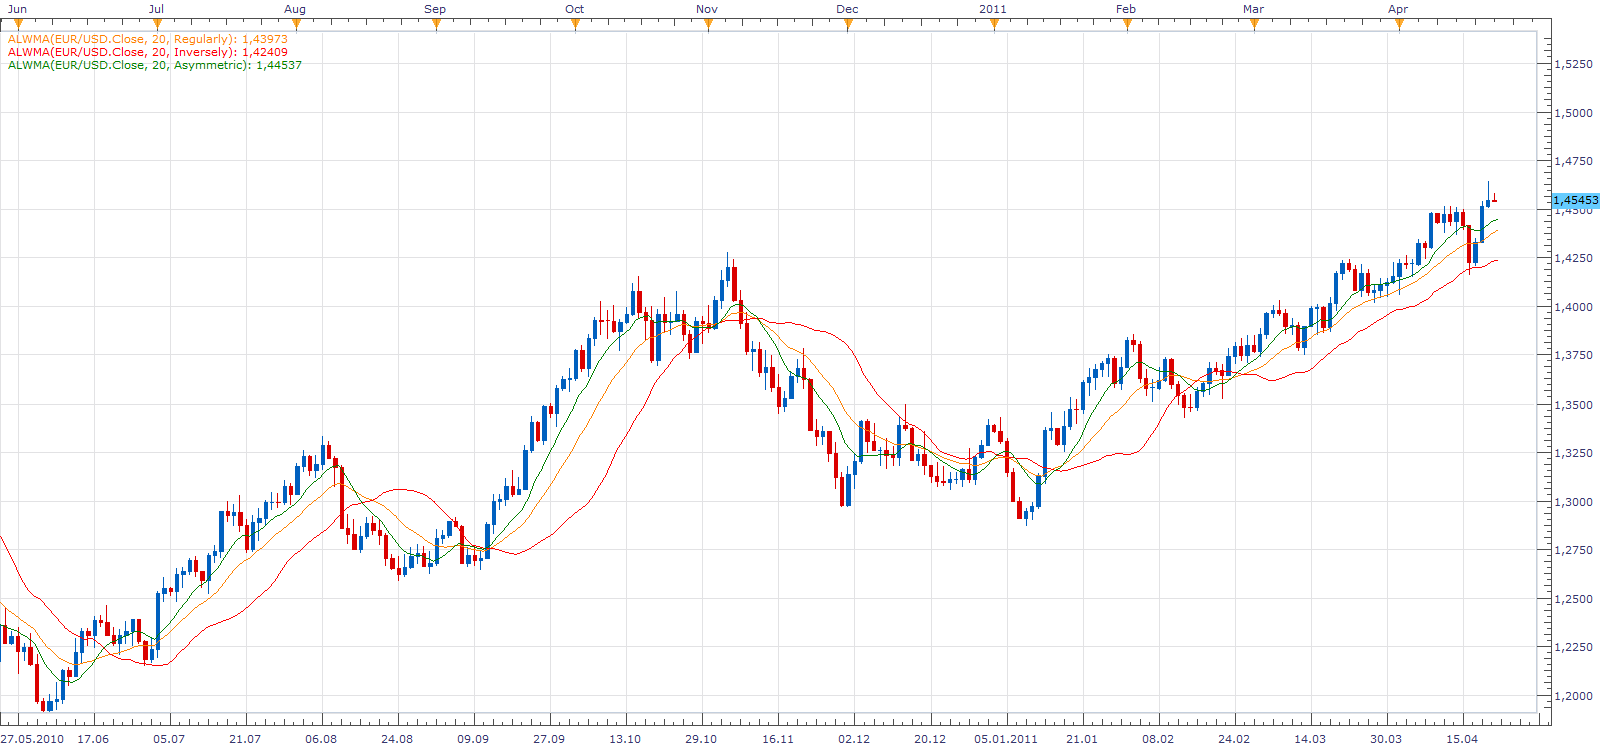This screenshot has width=1608, height=750.
Task: Click the 30.03 date axis label
Action: (1386, 739)
